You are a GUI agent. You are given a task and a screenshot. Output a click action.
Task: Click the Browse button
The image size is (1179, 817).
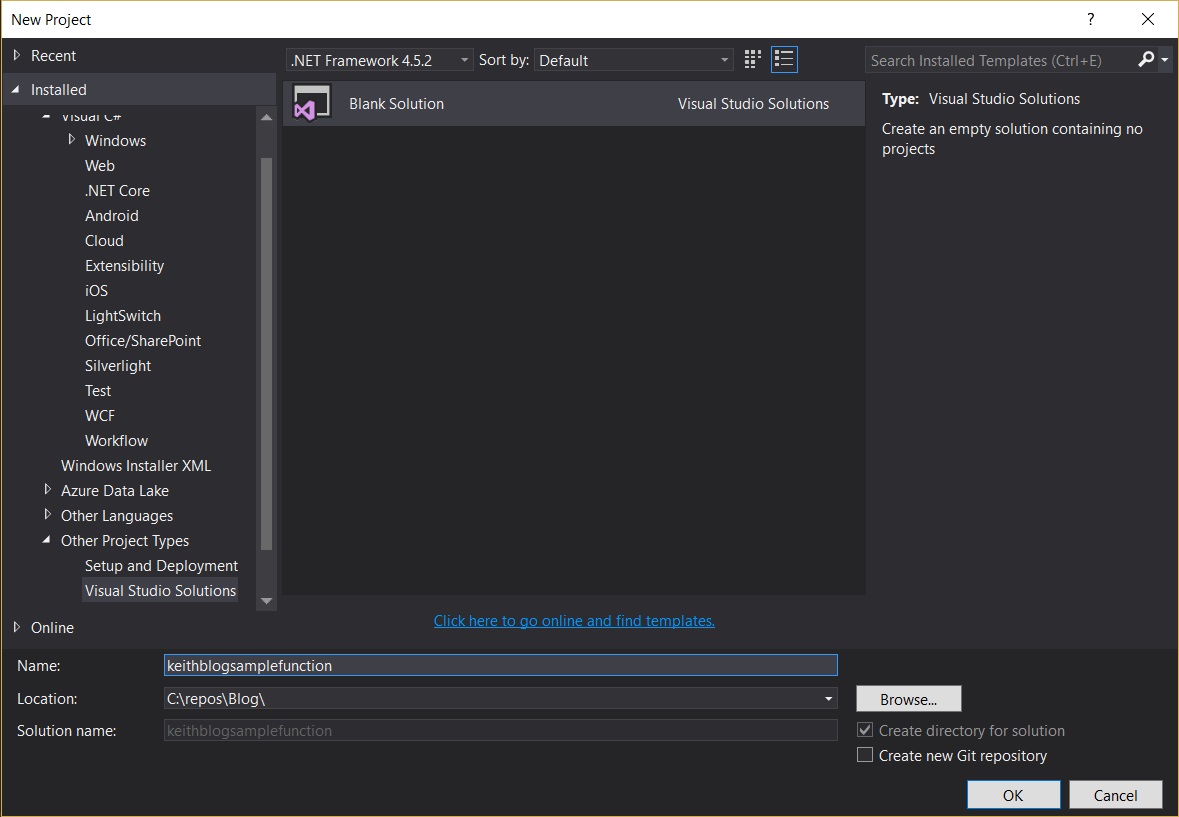(907, 698)
